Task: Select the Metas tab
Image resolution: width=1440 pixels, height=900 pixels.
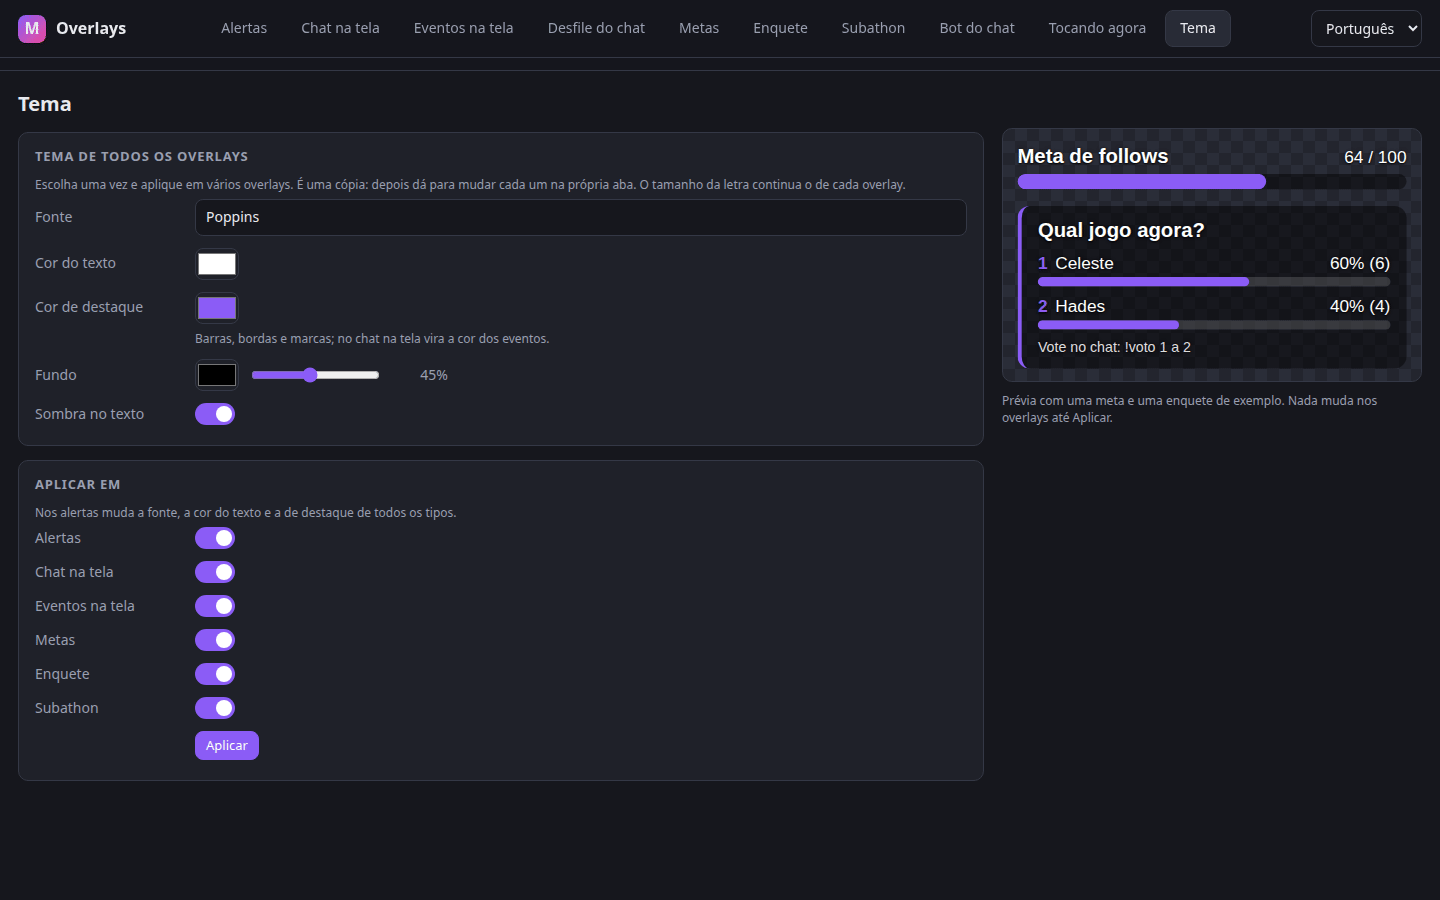Action: (699, 28)
